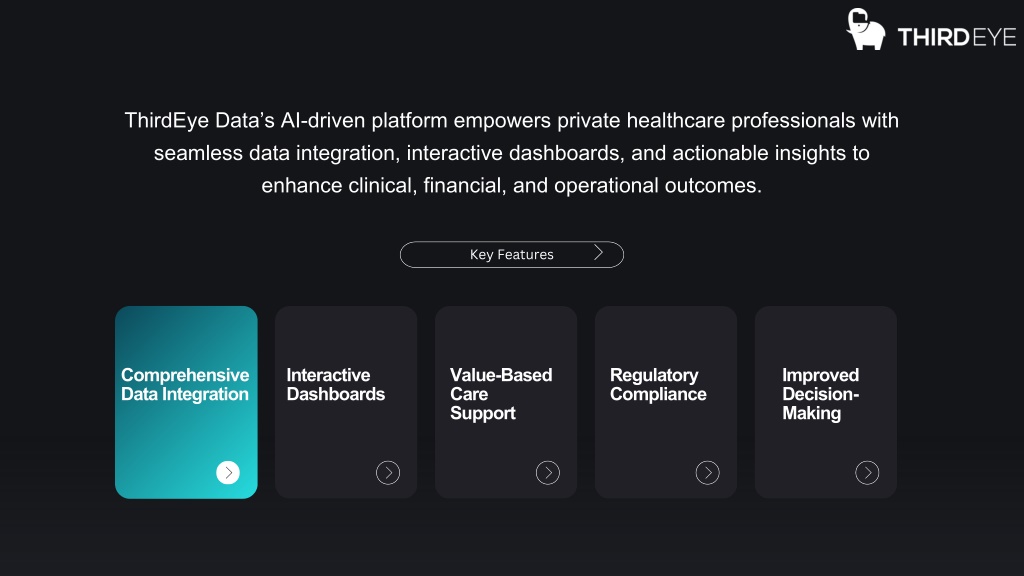
Task: Click the ThirdEye Data platform description paragraph
Action: [512, 153]
